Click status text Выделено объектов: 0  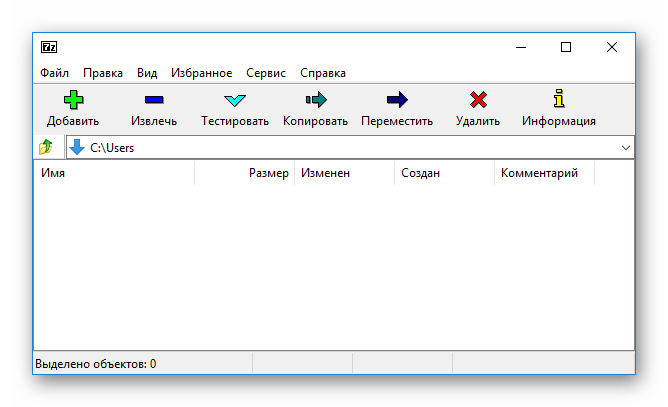(x=96, y=364)
